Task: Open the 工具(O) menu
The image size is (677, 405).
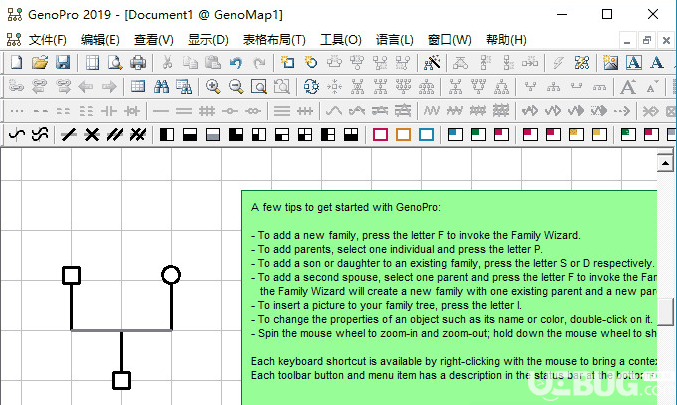Action: point(341,40)
